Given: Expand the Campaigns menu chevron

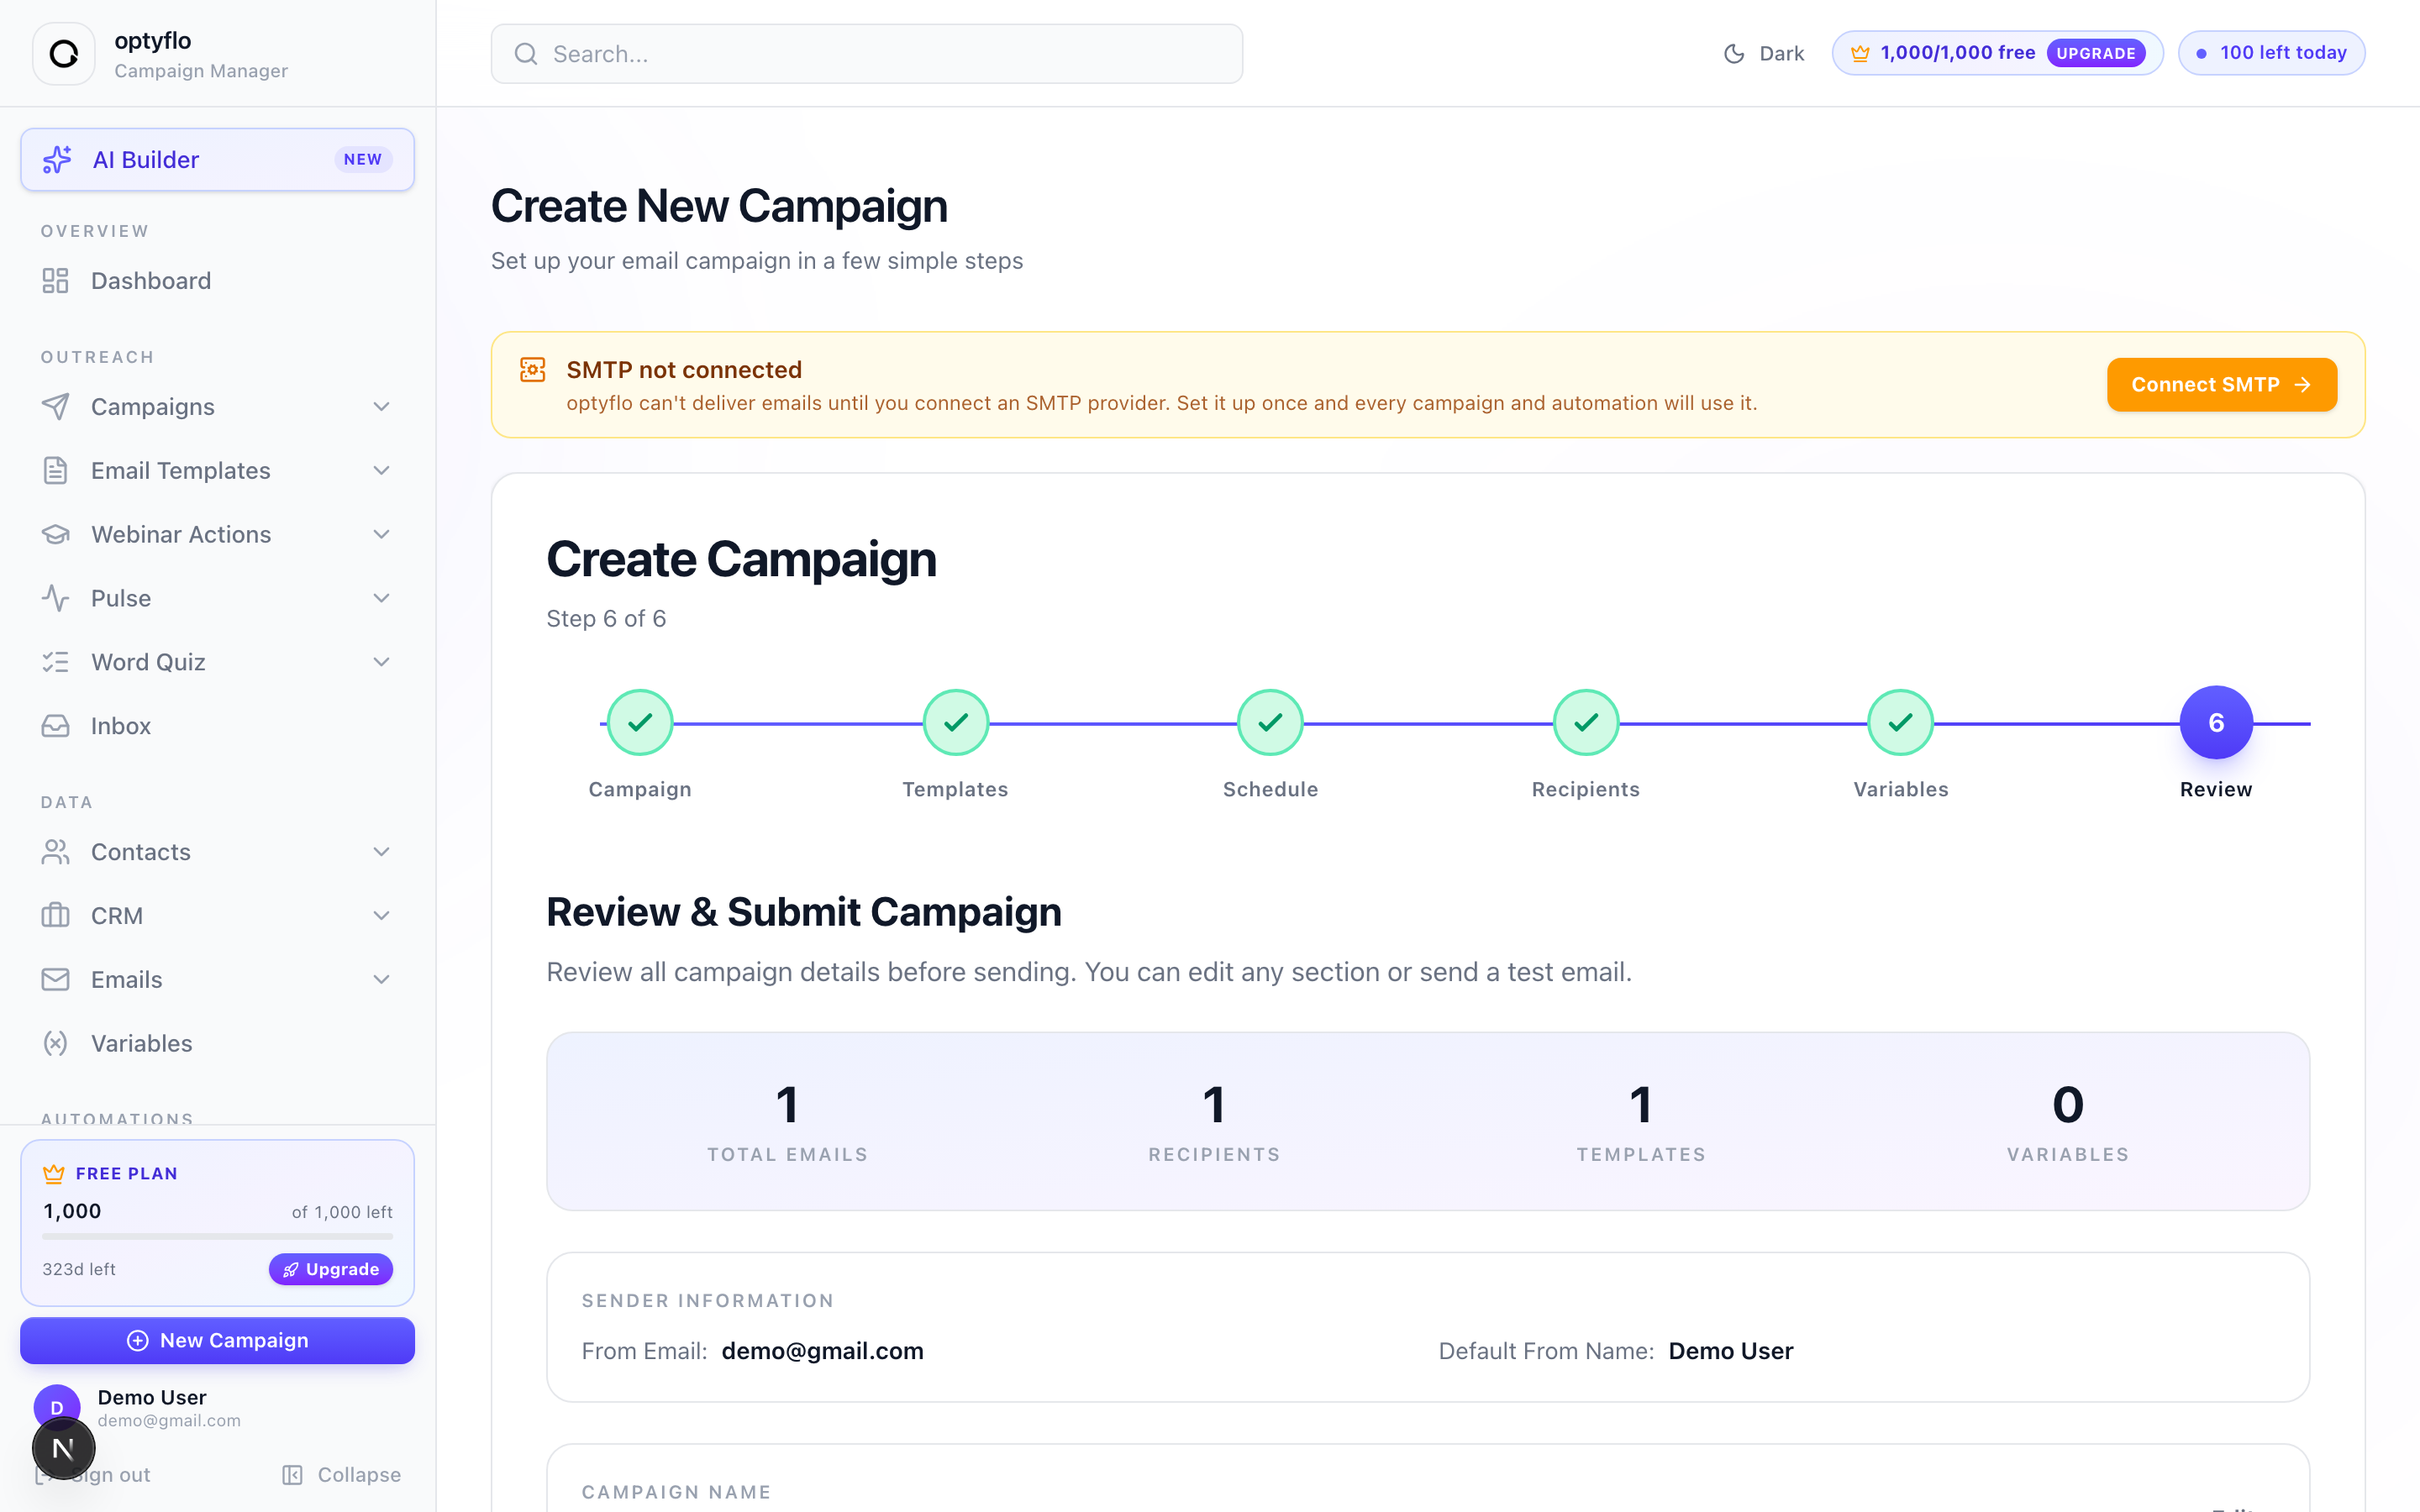Looking at the screenshot, I should (381, 407).
